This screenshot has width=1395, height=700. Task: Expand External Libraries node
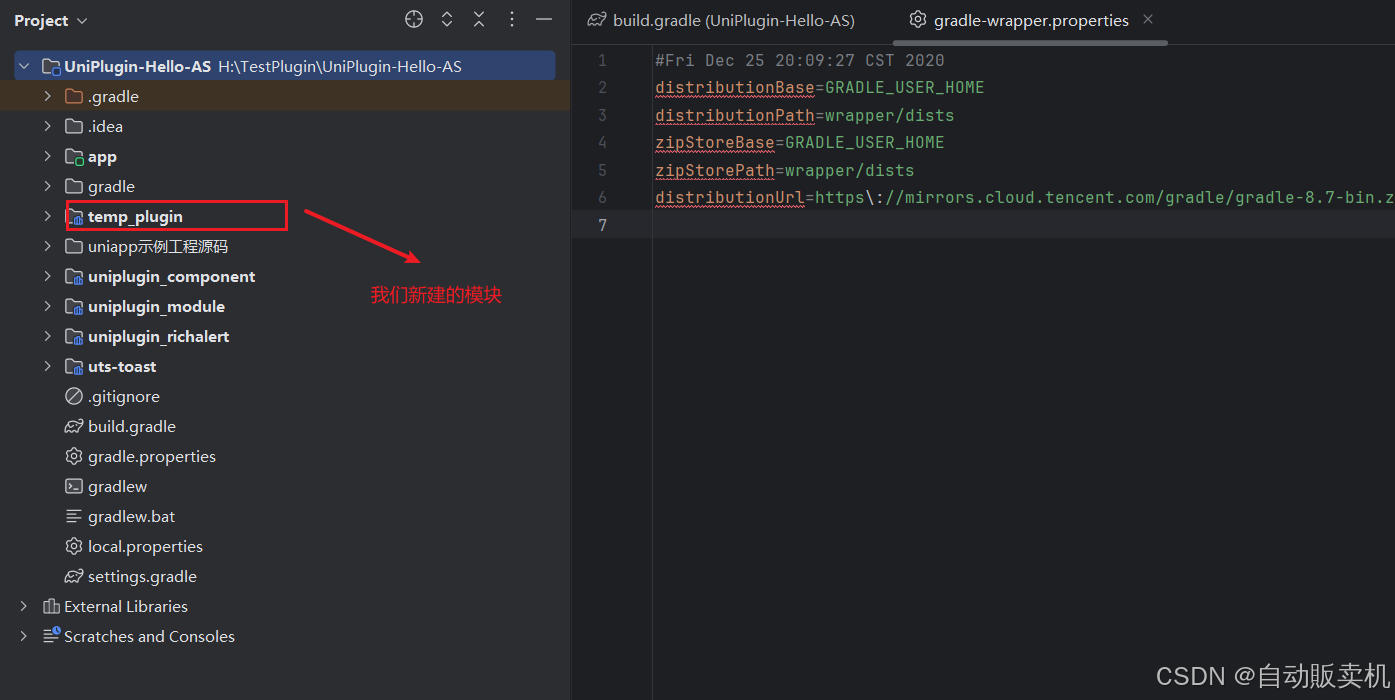pyautogui.click(x=24, y=606)
